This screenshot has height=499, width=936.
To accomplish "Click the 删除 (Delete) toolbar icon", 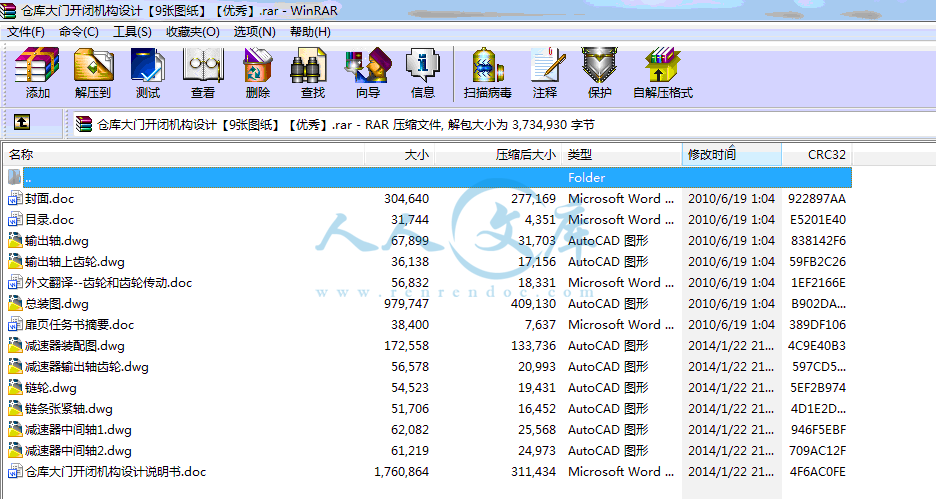I will pyautogui.click(x=258, y=73).
